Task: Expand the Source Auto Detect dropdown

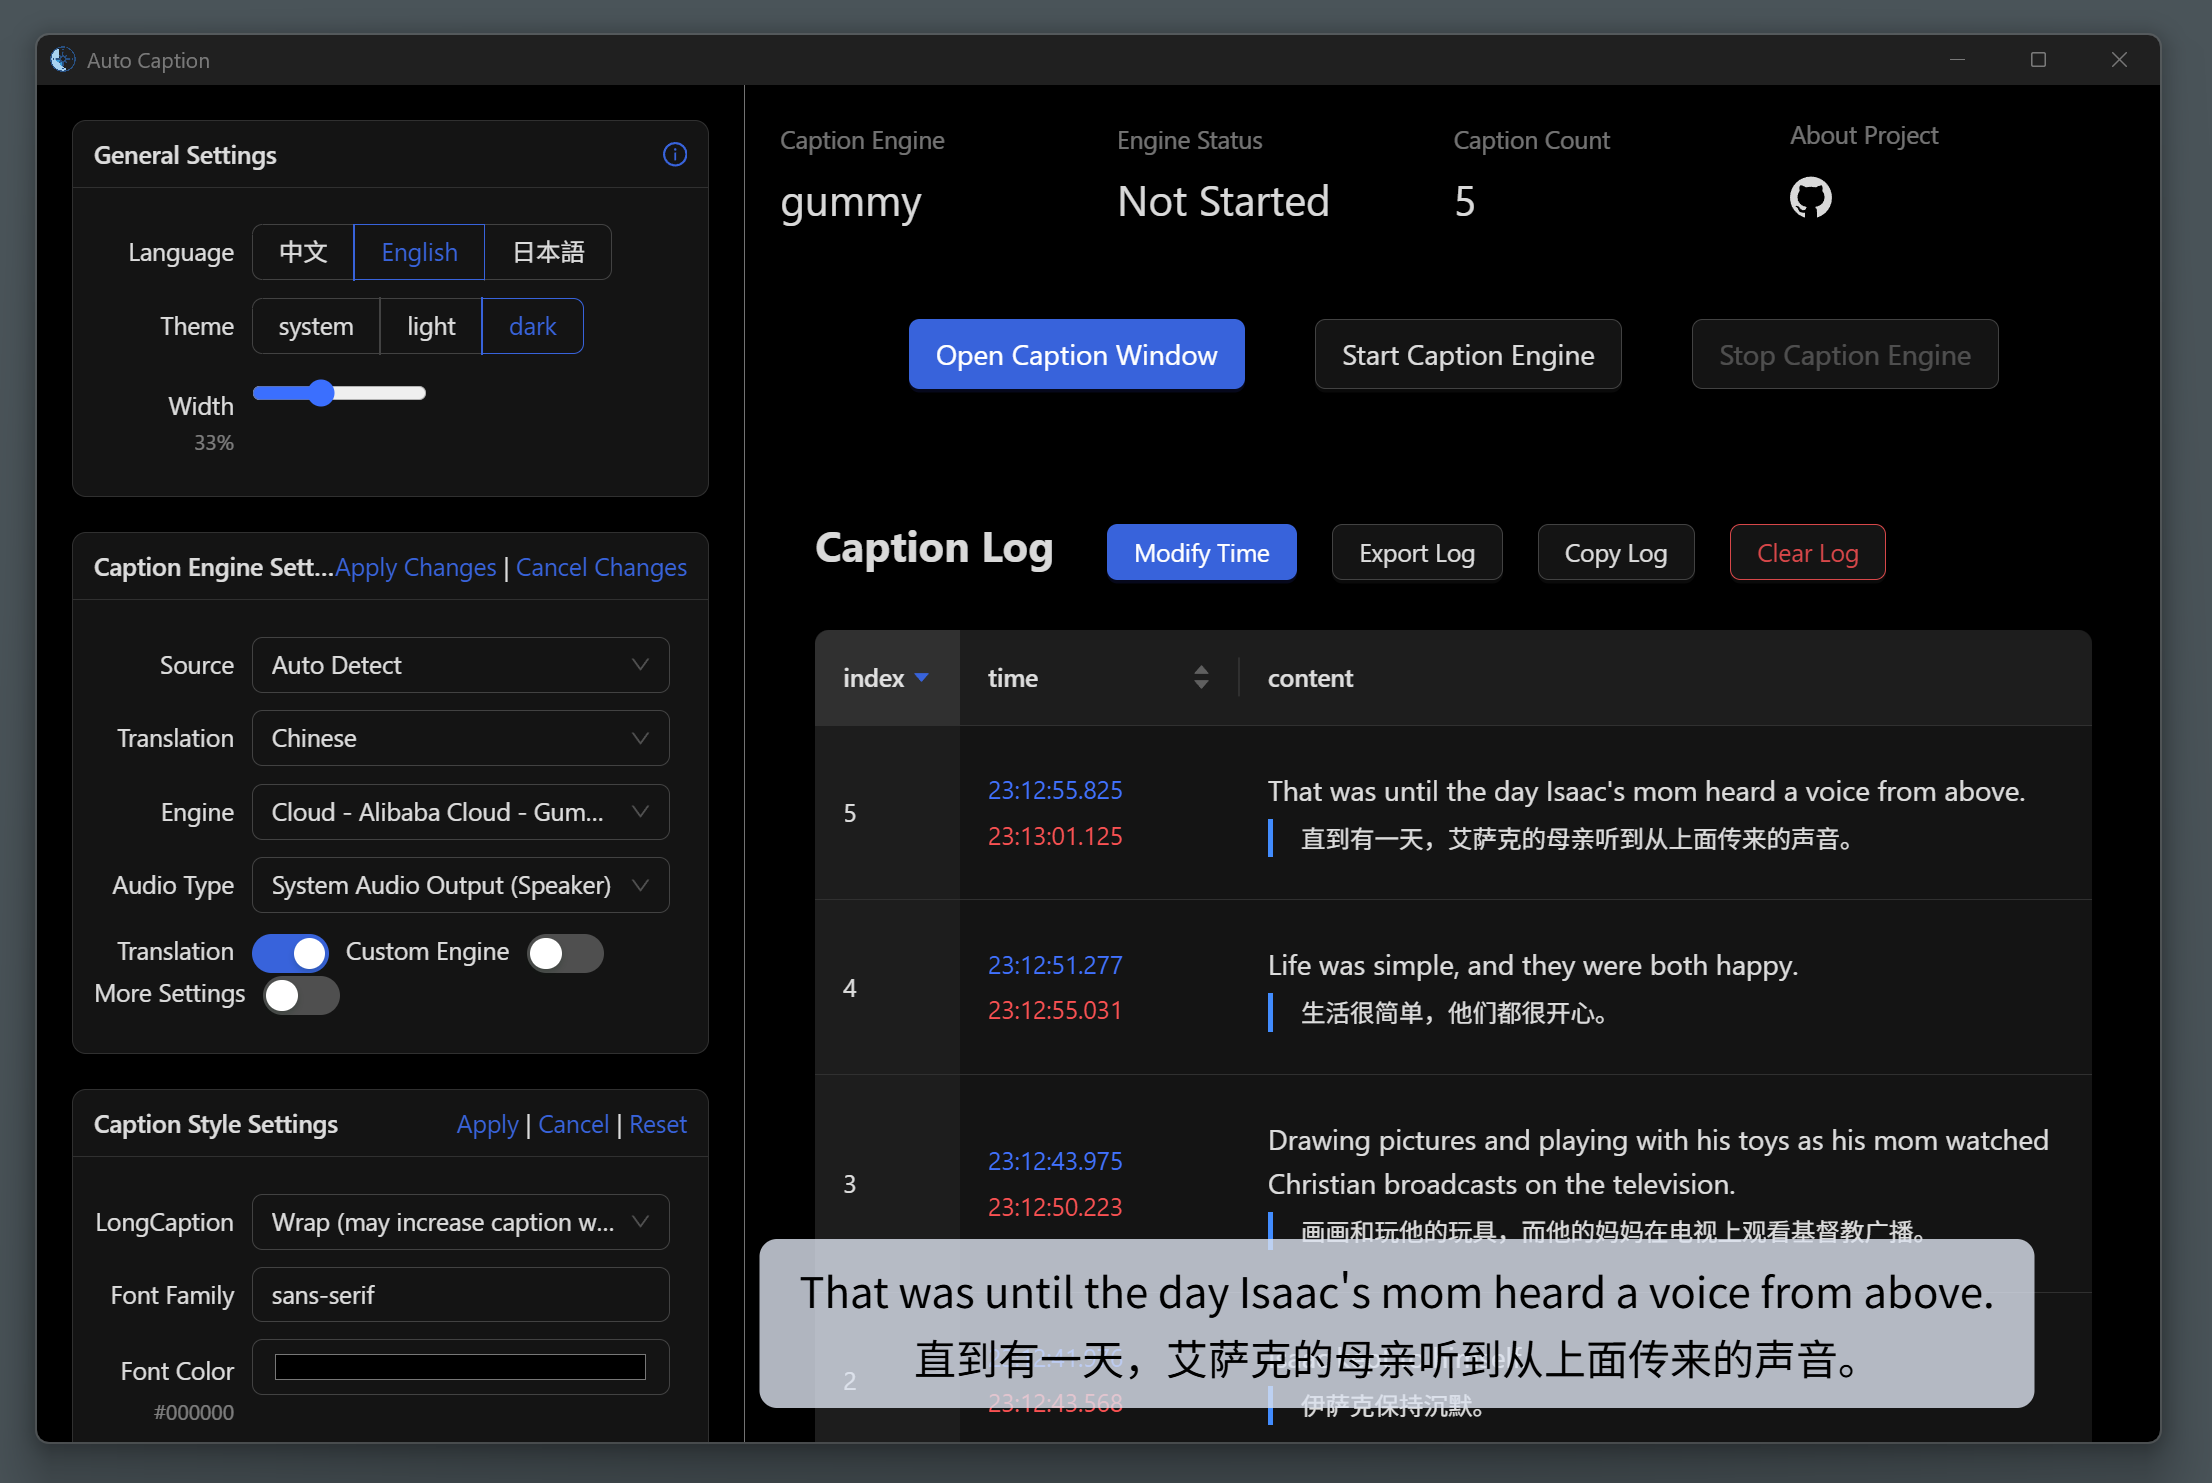Action: (x=460, y=665)
